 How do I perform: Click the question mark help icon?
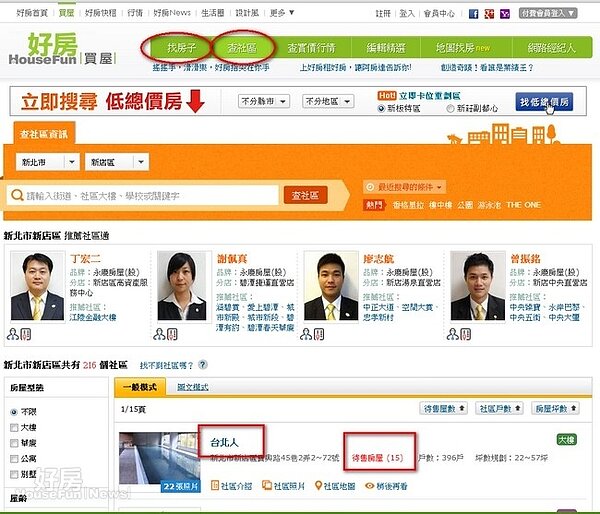[x=203, y=366]
